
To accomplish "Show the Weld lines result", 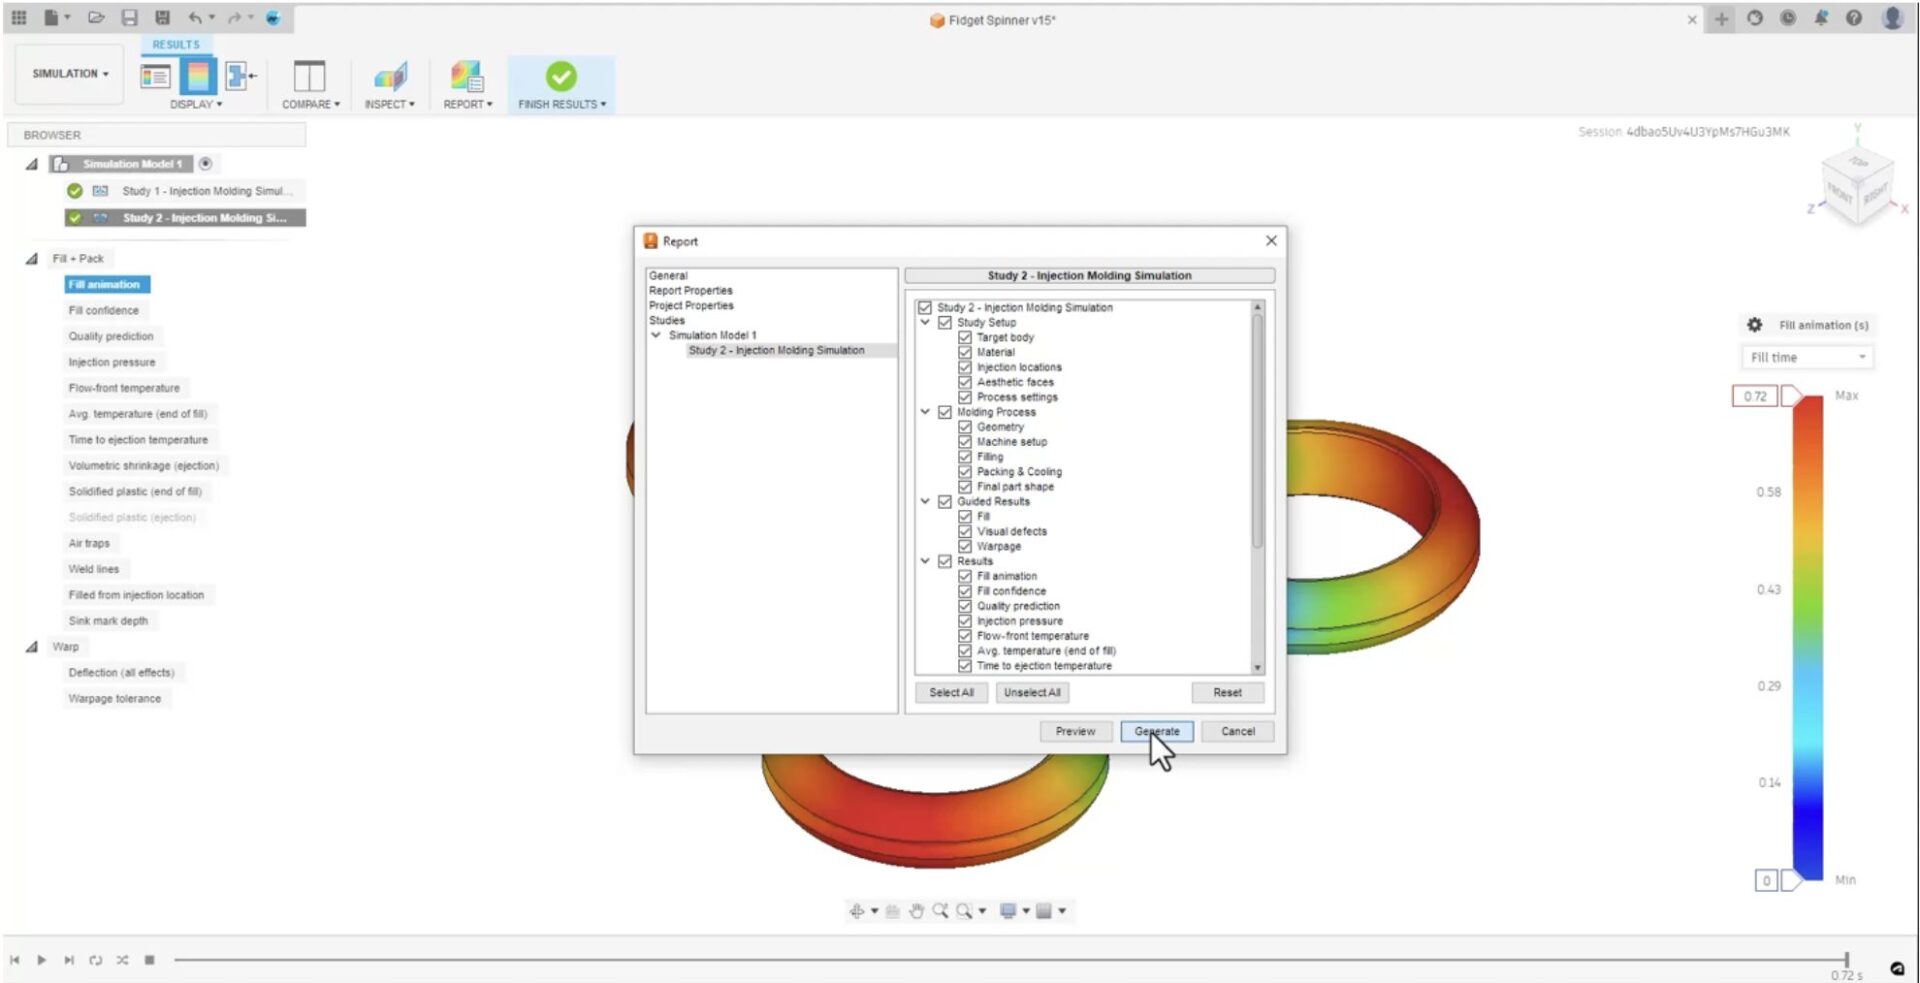I will click(x=94, y=569).
